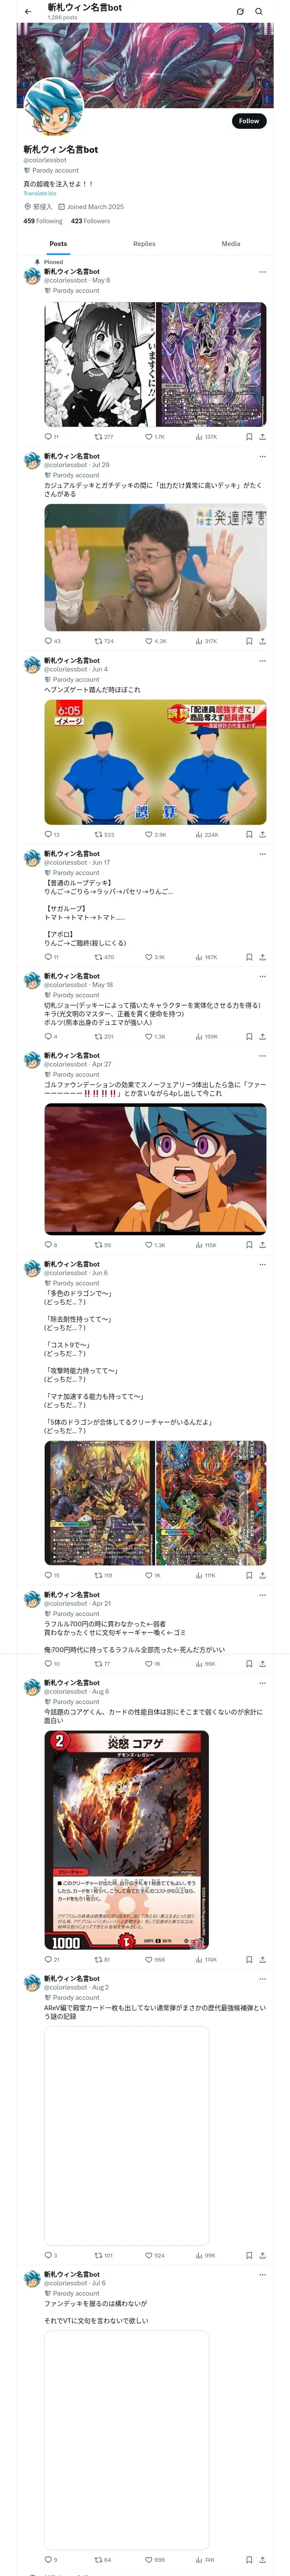Image resolution: width=290 pixels, height=2576 pixels.
Task: Switch to the Replies tab
Action: pyautogui.click(x=144, y=243)
